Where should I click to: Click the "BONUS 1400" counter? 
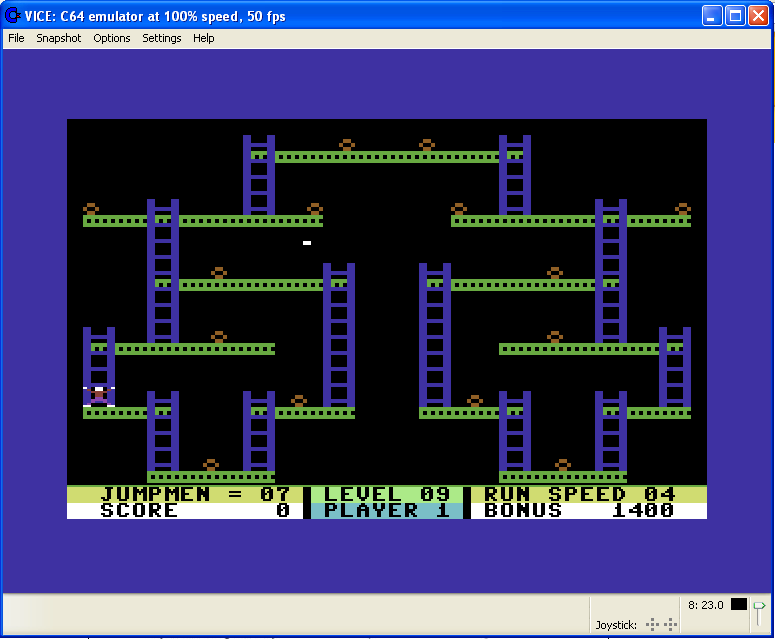point(579,510)
